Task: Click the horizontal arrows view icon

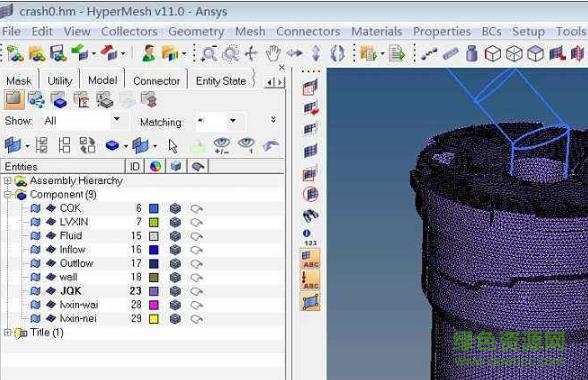Action: pos(295,53)
